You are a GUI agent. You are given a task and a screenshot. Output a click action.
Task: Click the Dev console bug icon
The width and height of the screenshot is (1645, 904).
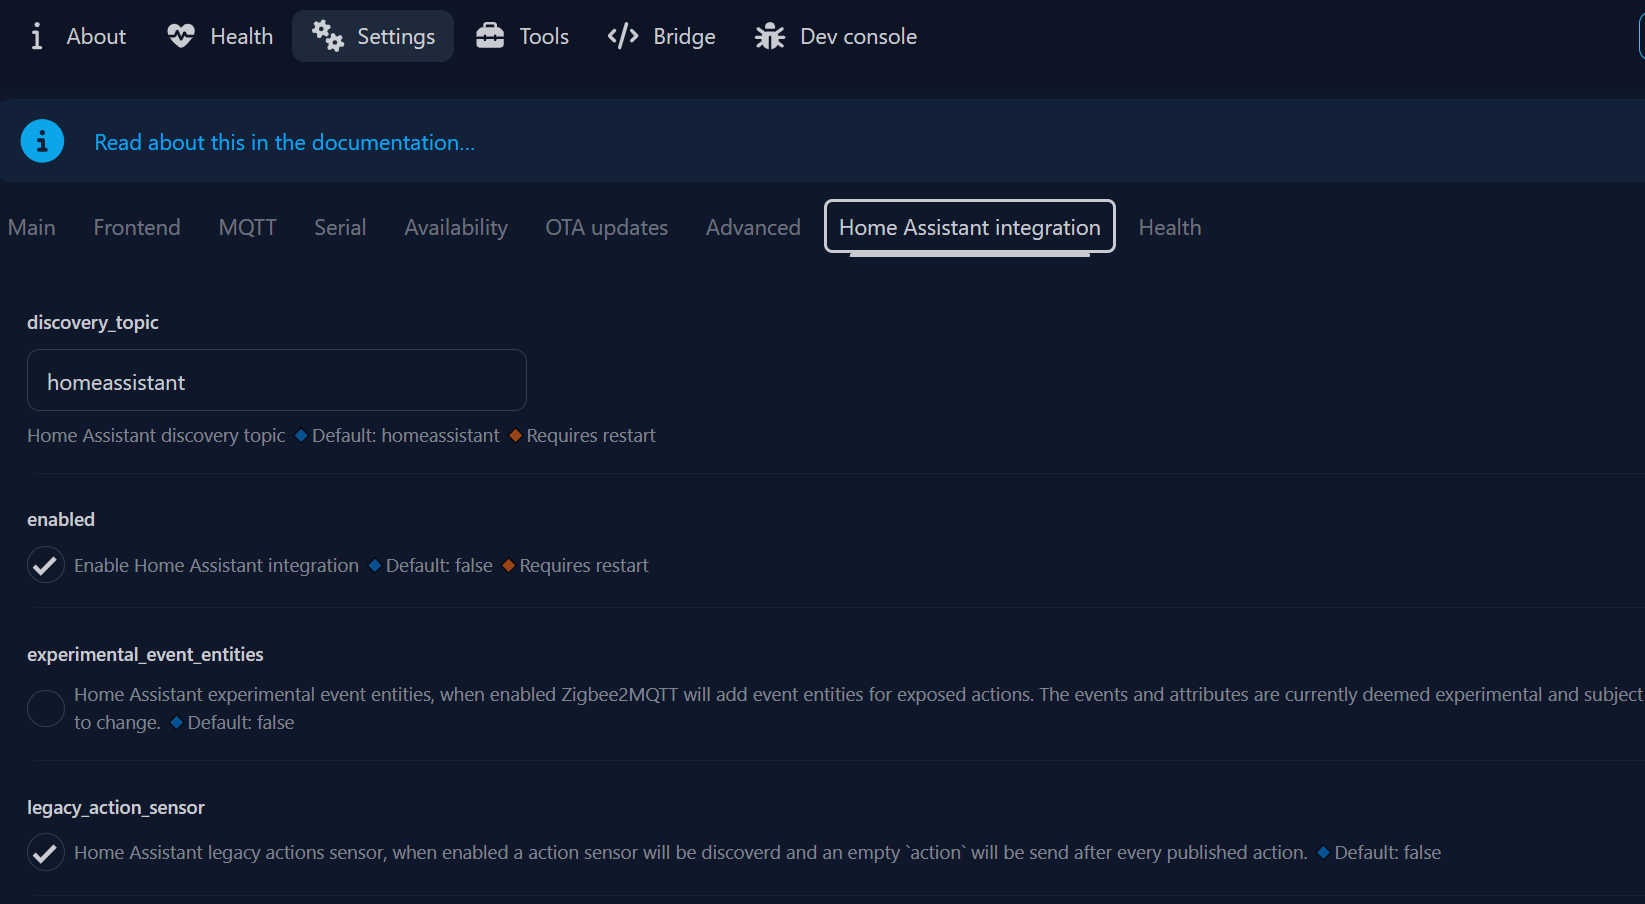point(770,36)
